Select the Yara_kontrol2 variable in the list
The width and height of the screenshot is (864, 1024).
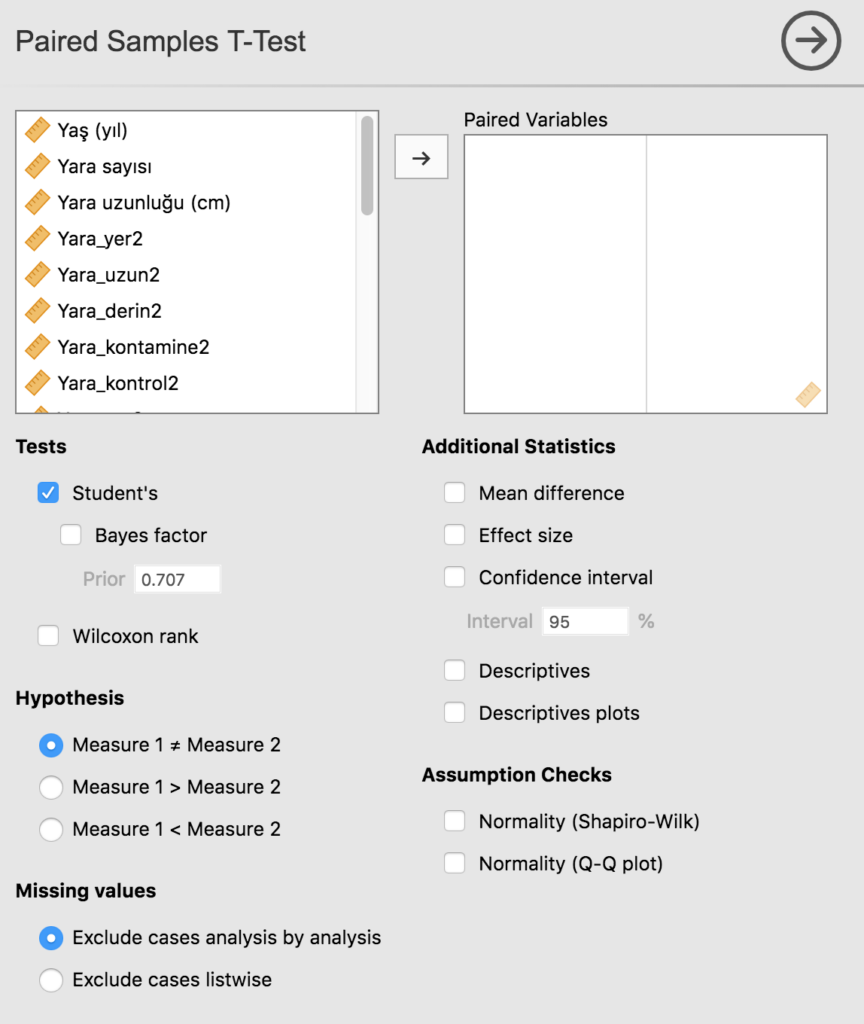[x=118, y=383]
